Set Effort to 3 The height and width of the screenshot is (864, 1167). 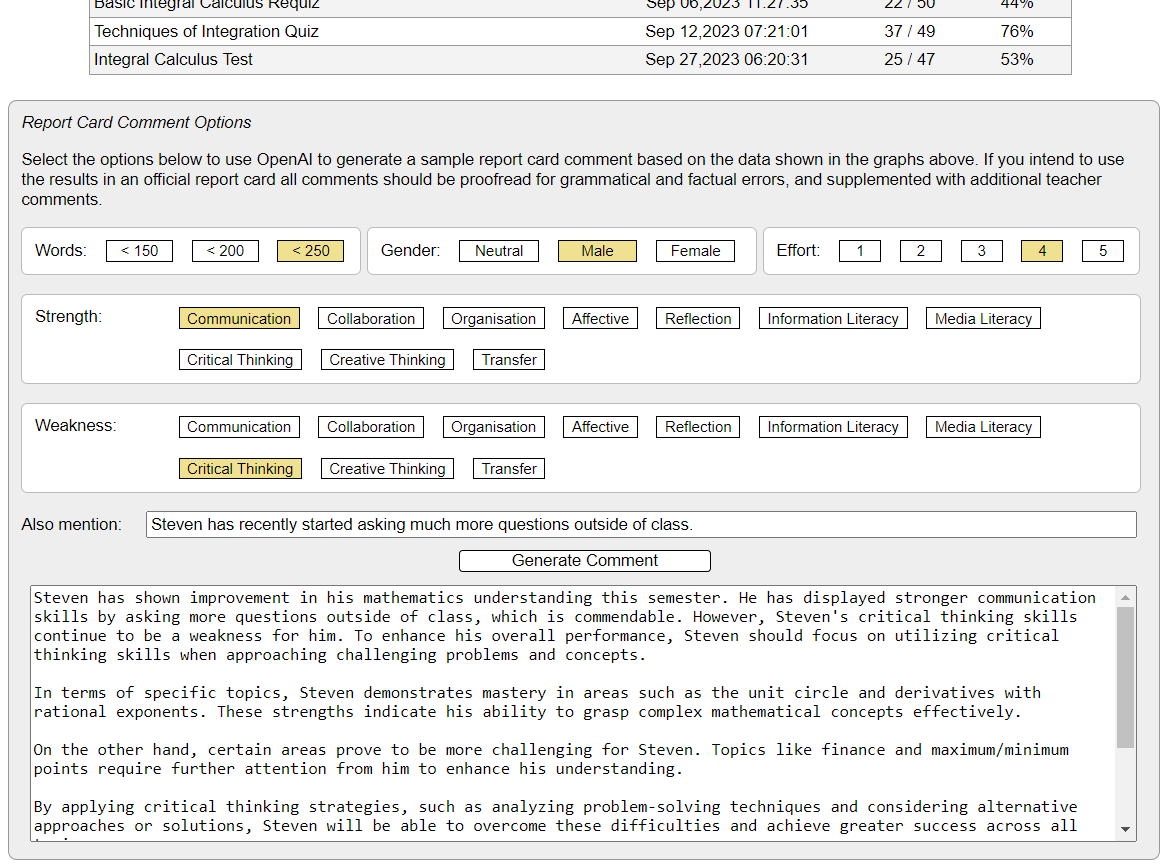click(982, 251)
